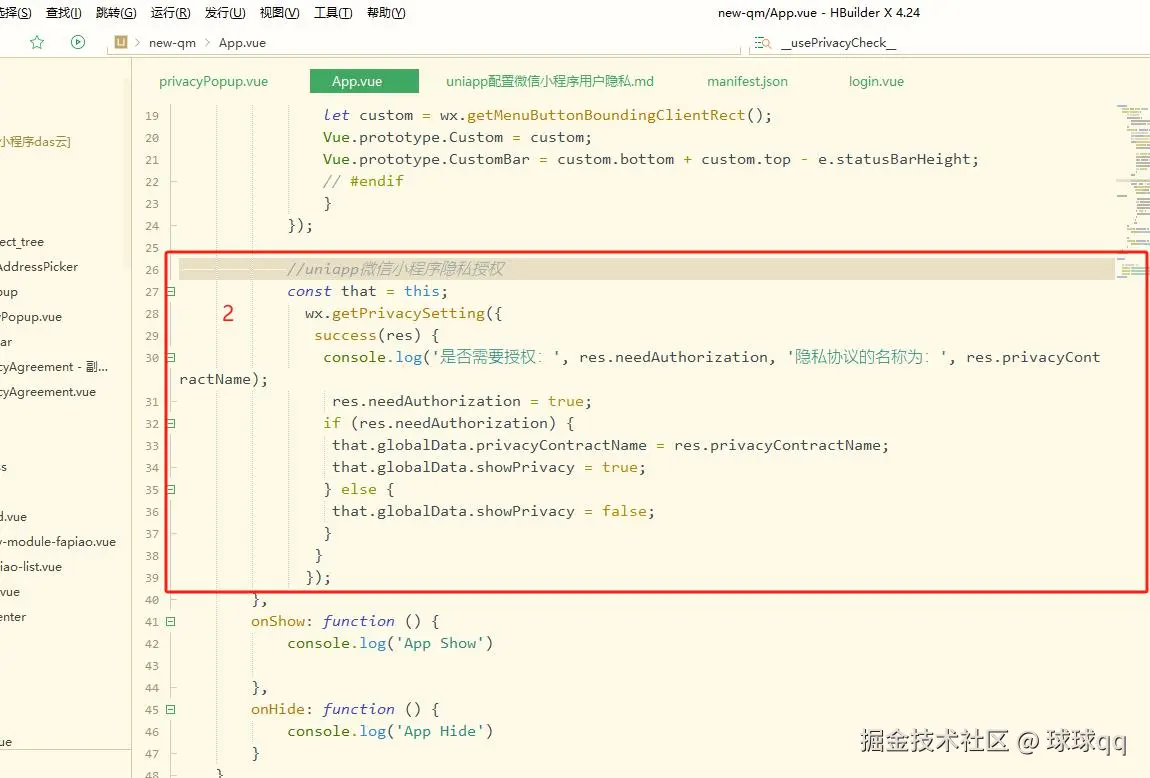Screen dimensions: 1150x778
Task: Click the star bookmark icon
Action: tap(37, 43)
